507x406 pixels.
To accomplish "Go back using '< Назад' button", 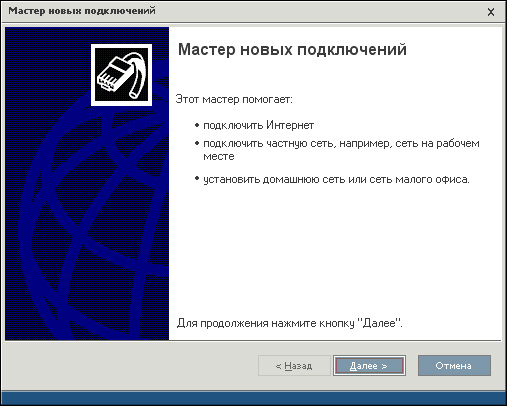I will tap(294, 366).
